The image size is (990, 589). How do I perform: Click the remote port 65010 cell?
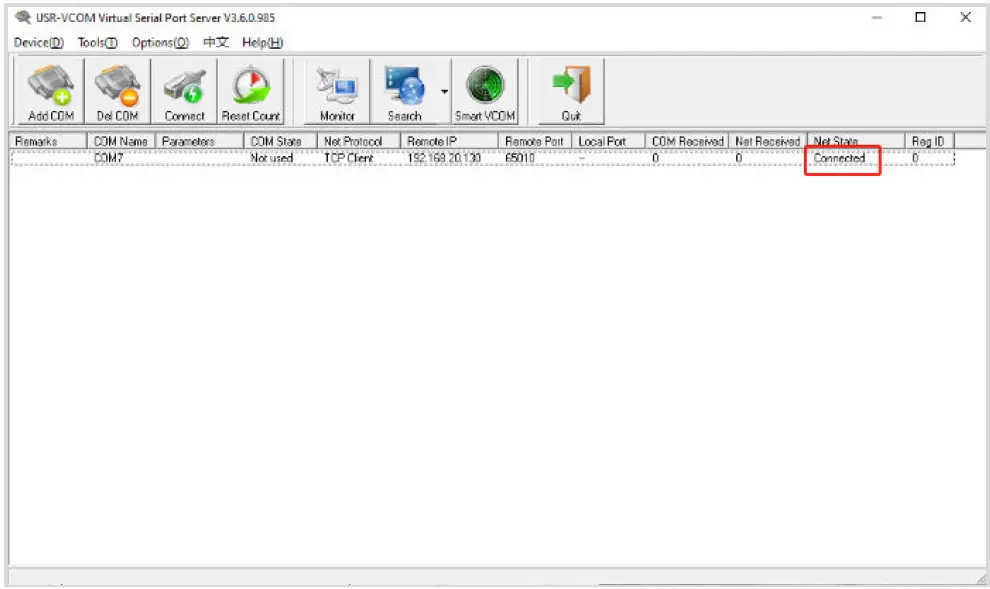(520, 158)
